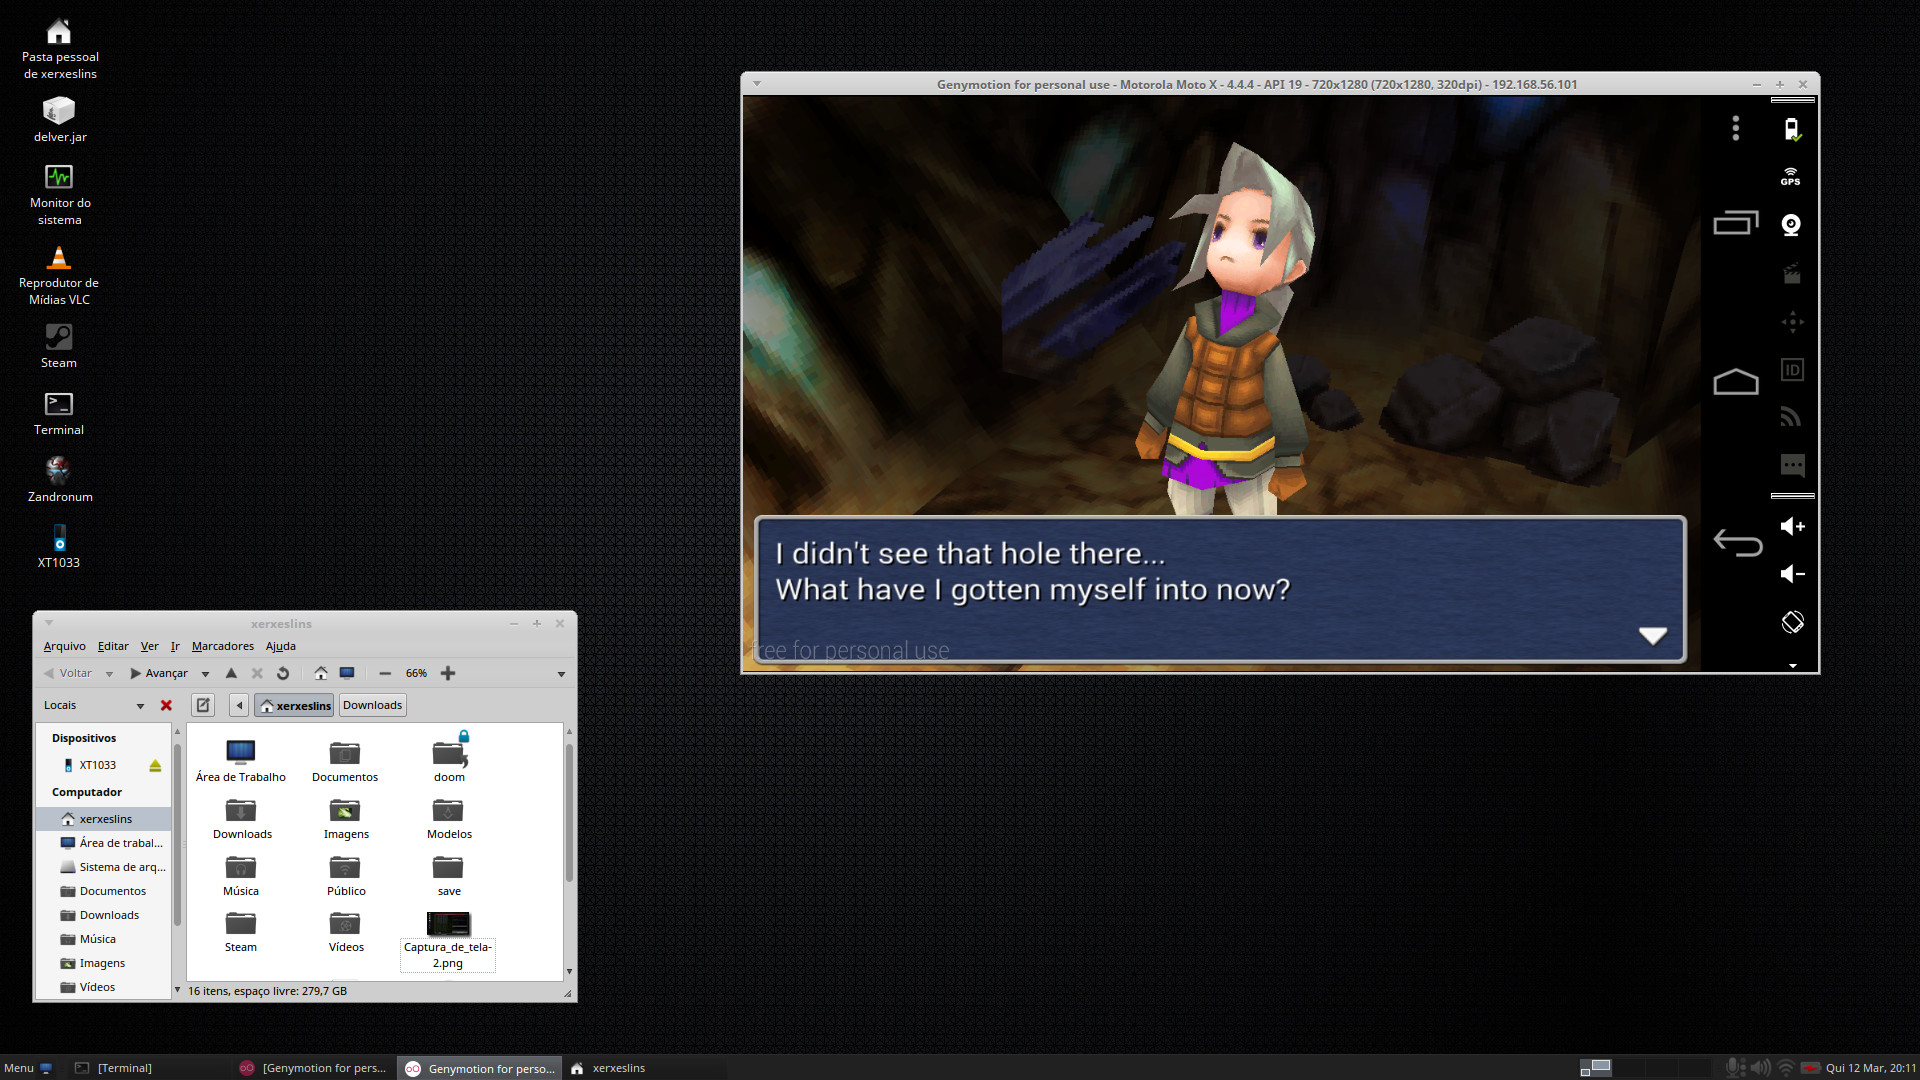The image size is (1920, 1080).
Task: Select the Steam desktop icon
Action: pos(59,346)
